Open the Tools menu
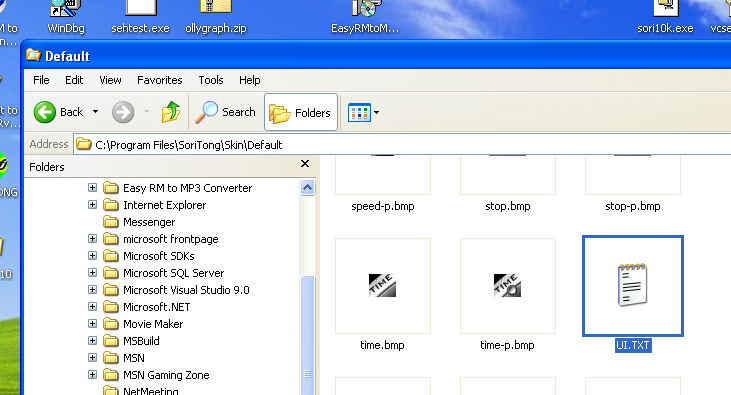 click(x=211, y=80)
